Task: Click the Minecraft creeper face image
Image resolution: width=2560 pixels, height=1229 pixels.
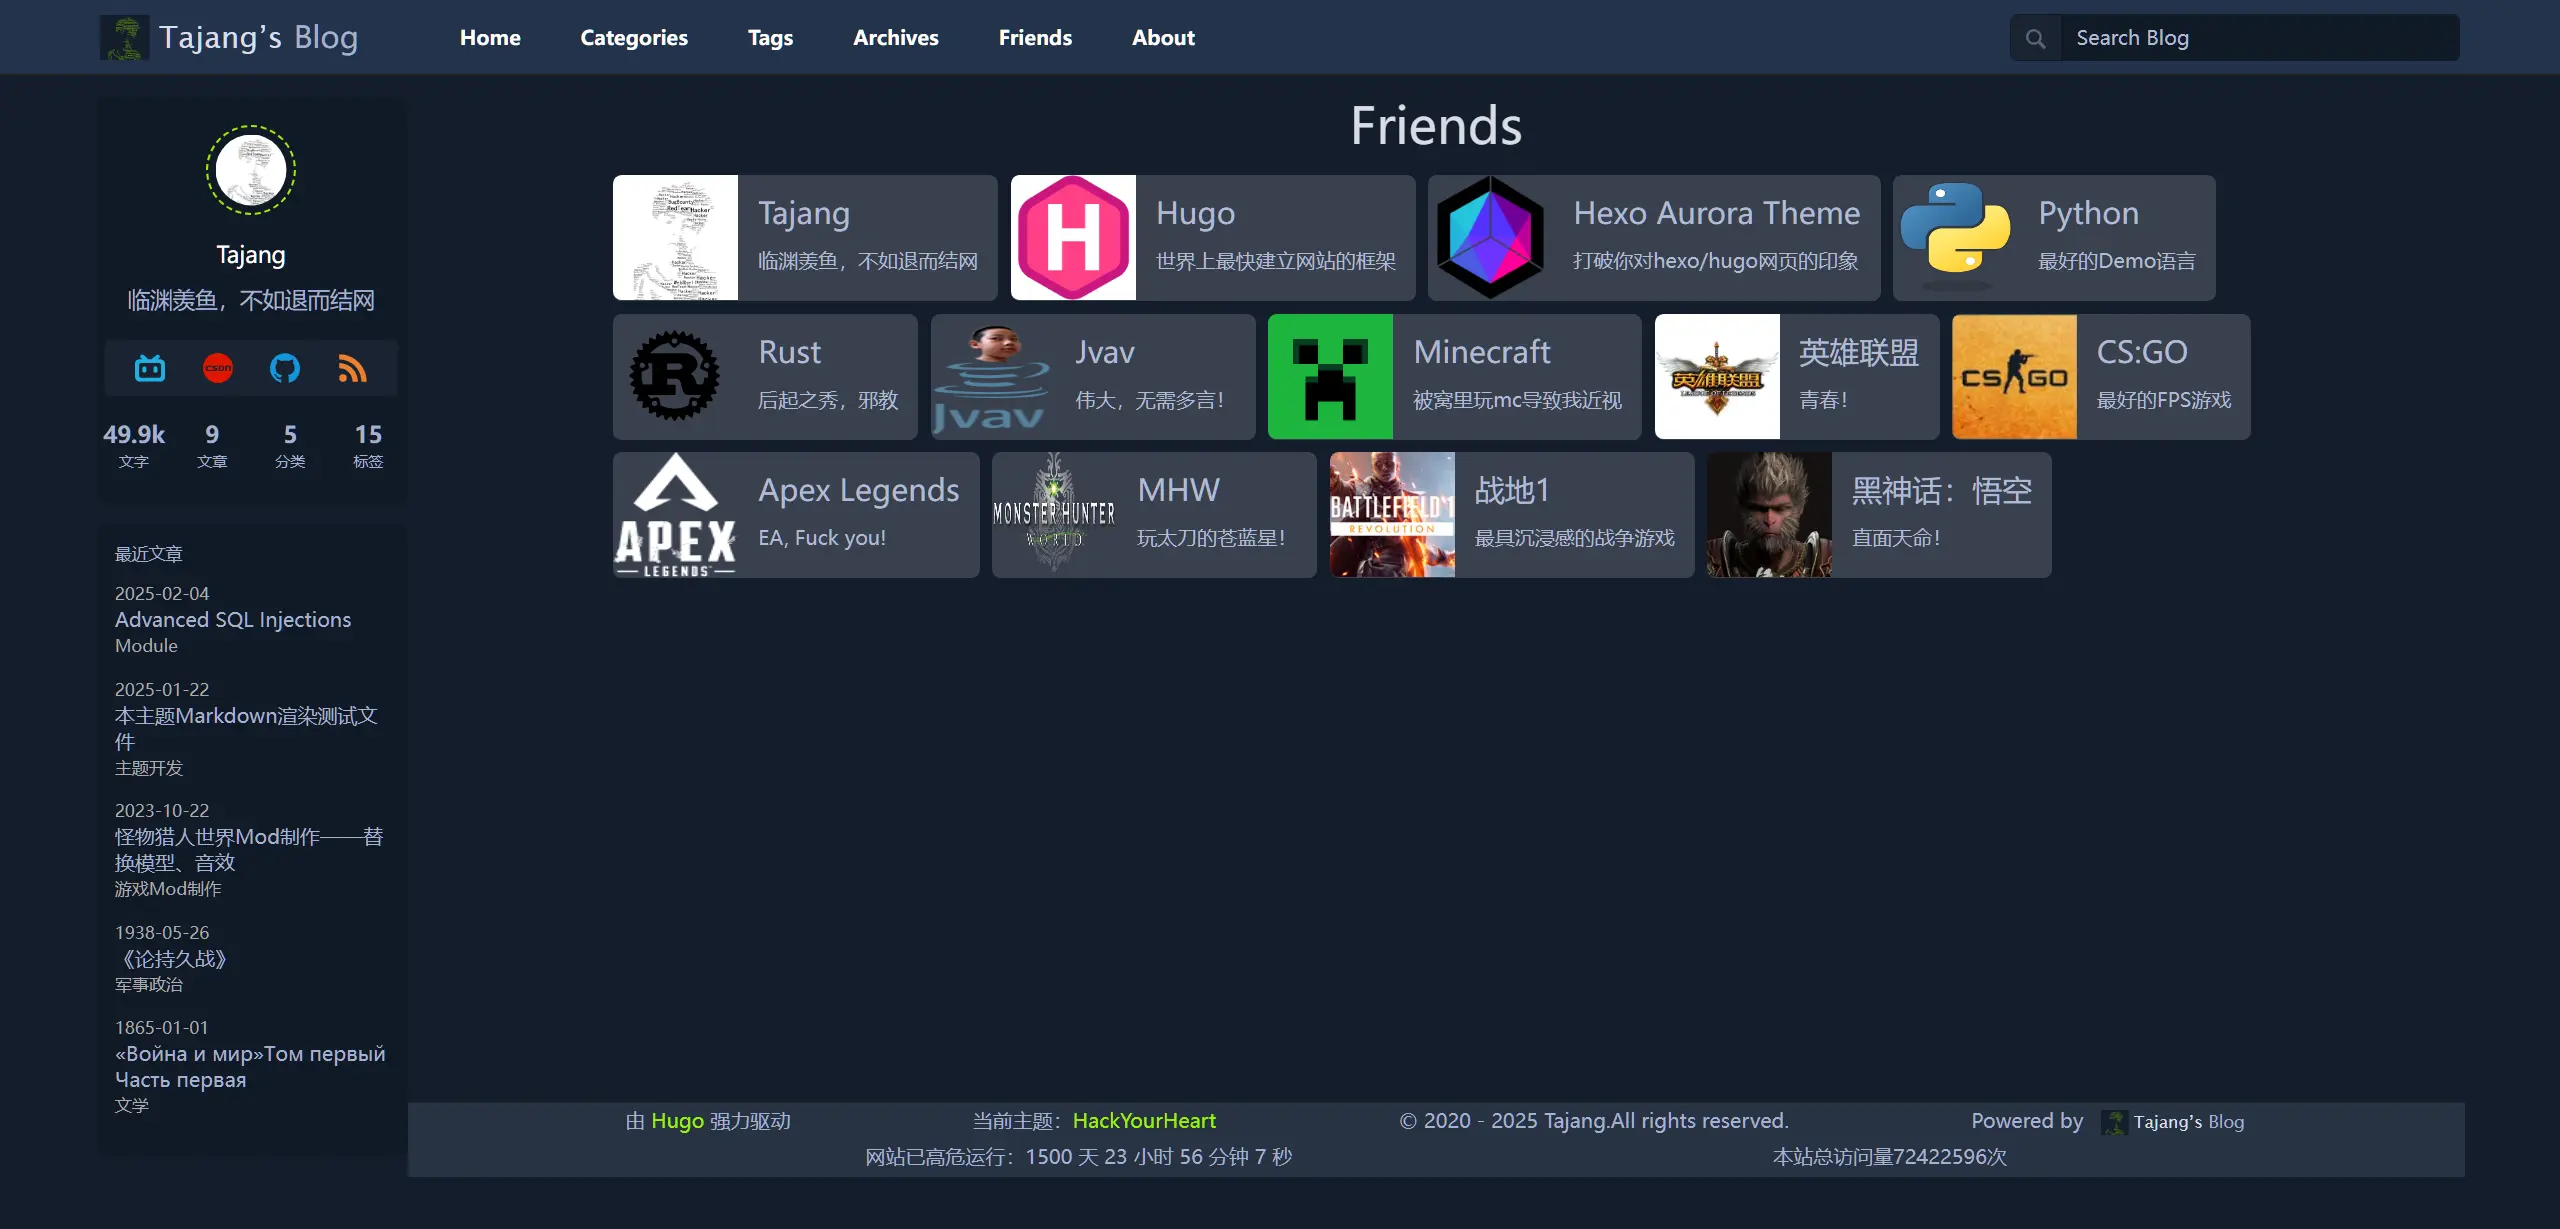Action: pyautogui.click(x=1330, y=377)
